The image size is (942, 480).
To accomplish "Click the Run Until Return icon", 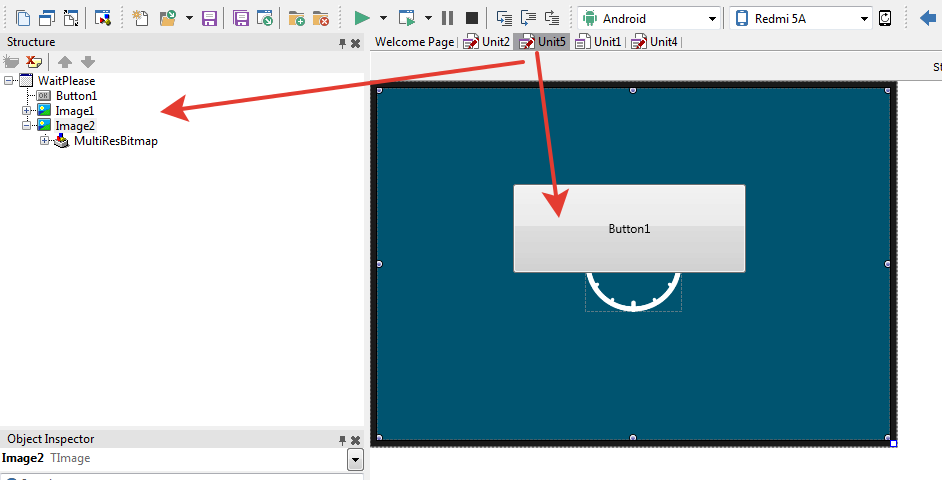I will (552, 18).
